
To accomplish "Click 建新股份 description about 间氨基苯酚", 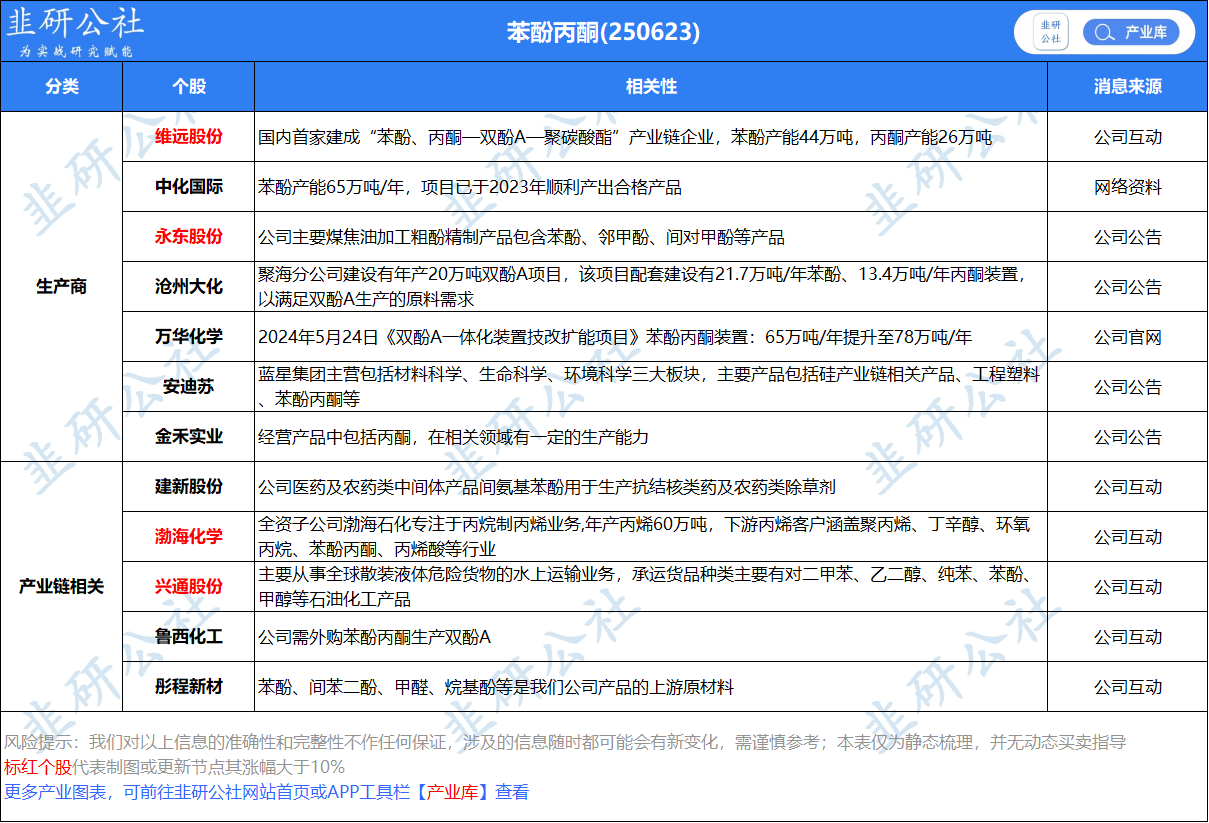I will (547, 487).
